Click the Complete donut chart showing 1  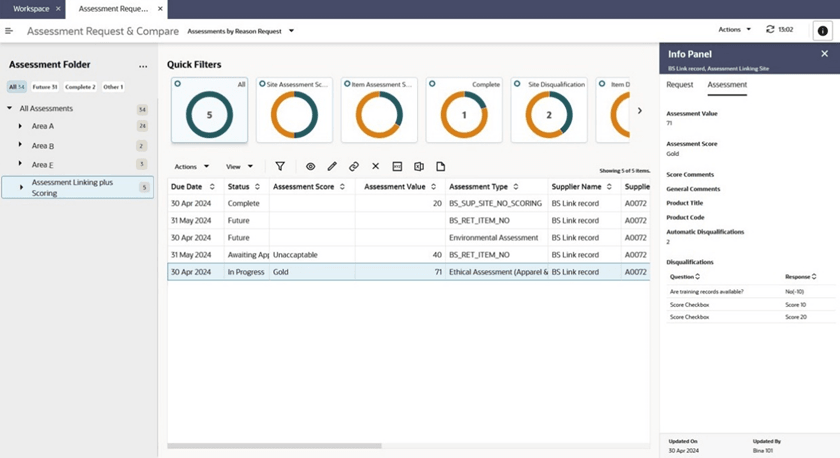464,115
